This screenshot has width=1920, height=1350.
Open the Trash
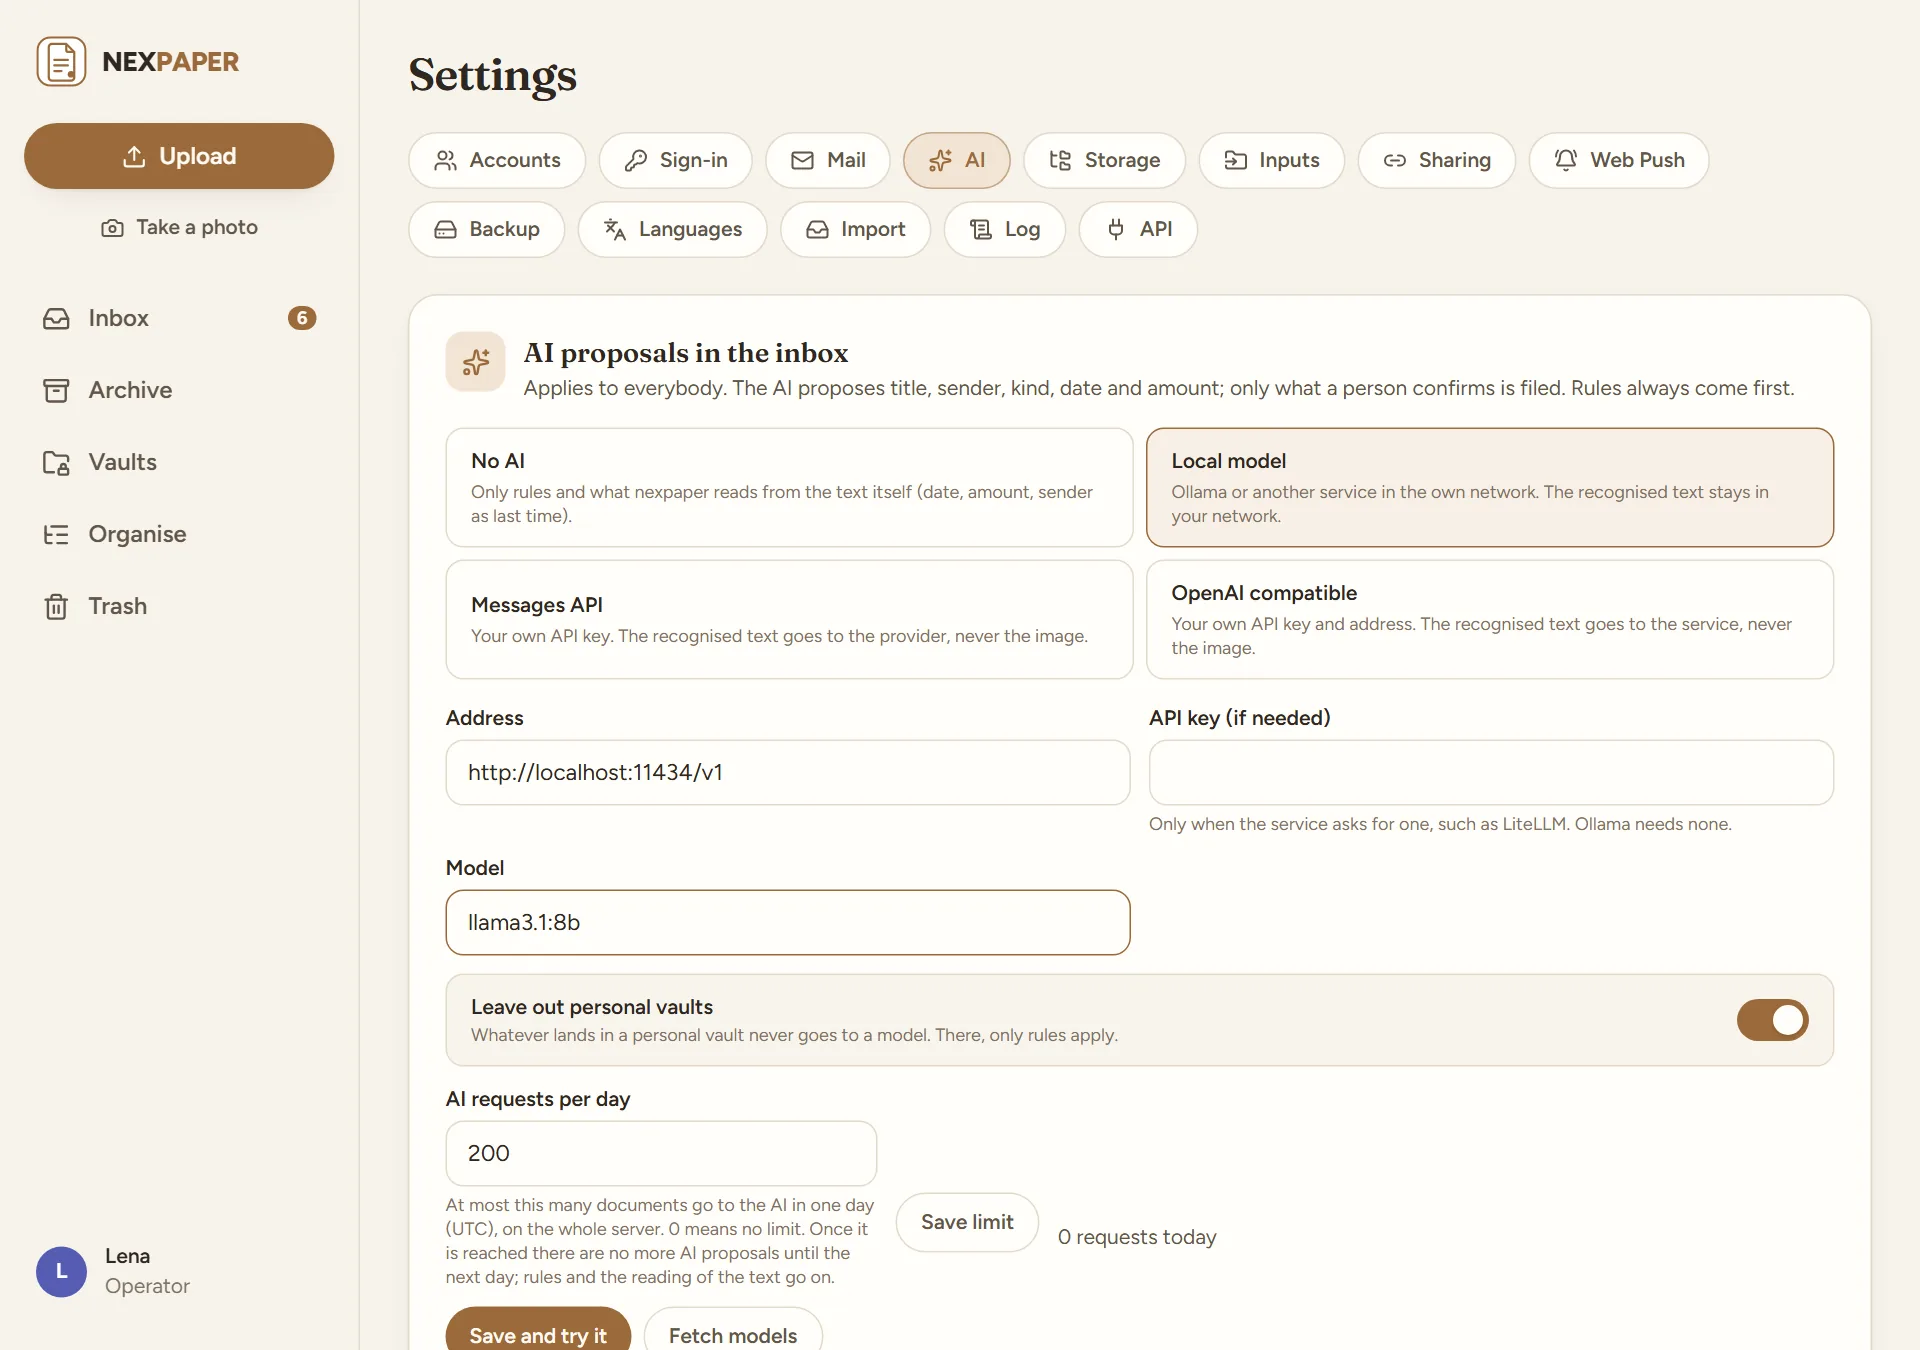coord(179,606)
